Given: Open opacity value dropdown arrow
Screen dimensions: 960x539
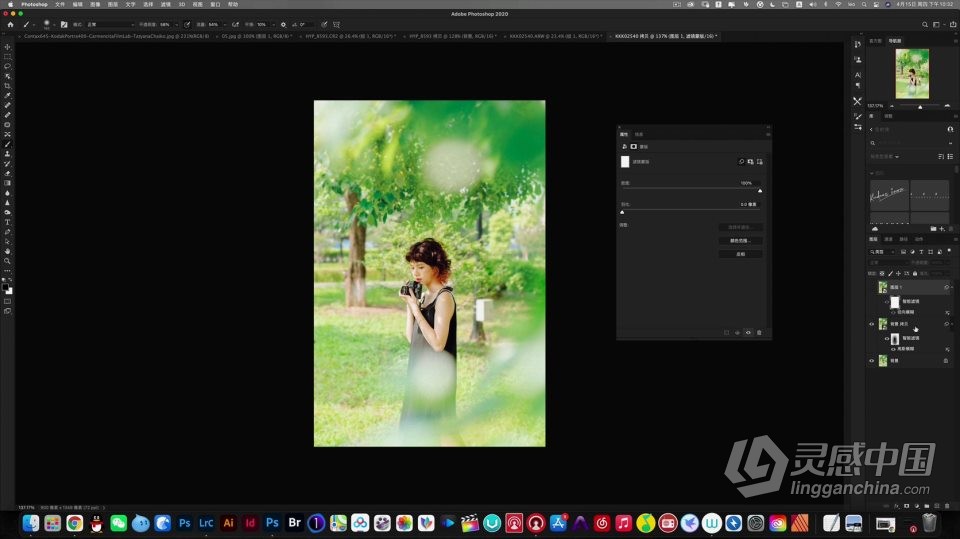Looking at the screenshot, I should click(x=176, y=24).
